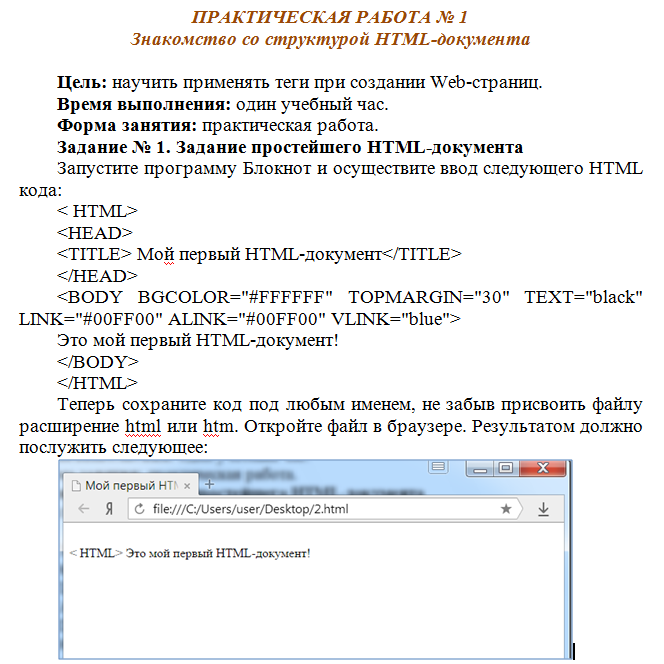The image size is (664, 664).
Task: Maximize the browser window
Action: [506, 468]
